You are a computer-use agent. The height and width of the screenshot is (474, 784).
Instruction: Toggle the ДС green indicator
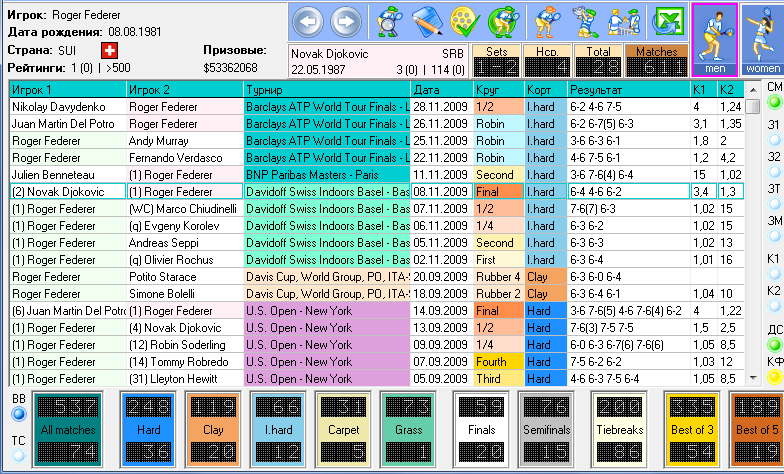(x=774, y=345)
